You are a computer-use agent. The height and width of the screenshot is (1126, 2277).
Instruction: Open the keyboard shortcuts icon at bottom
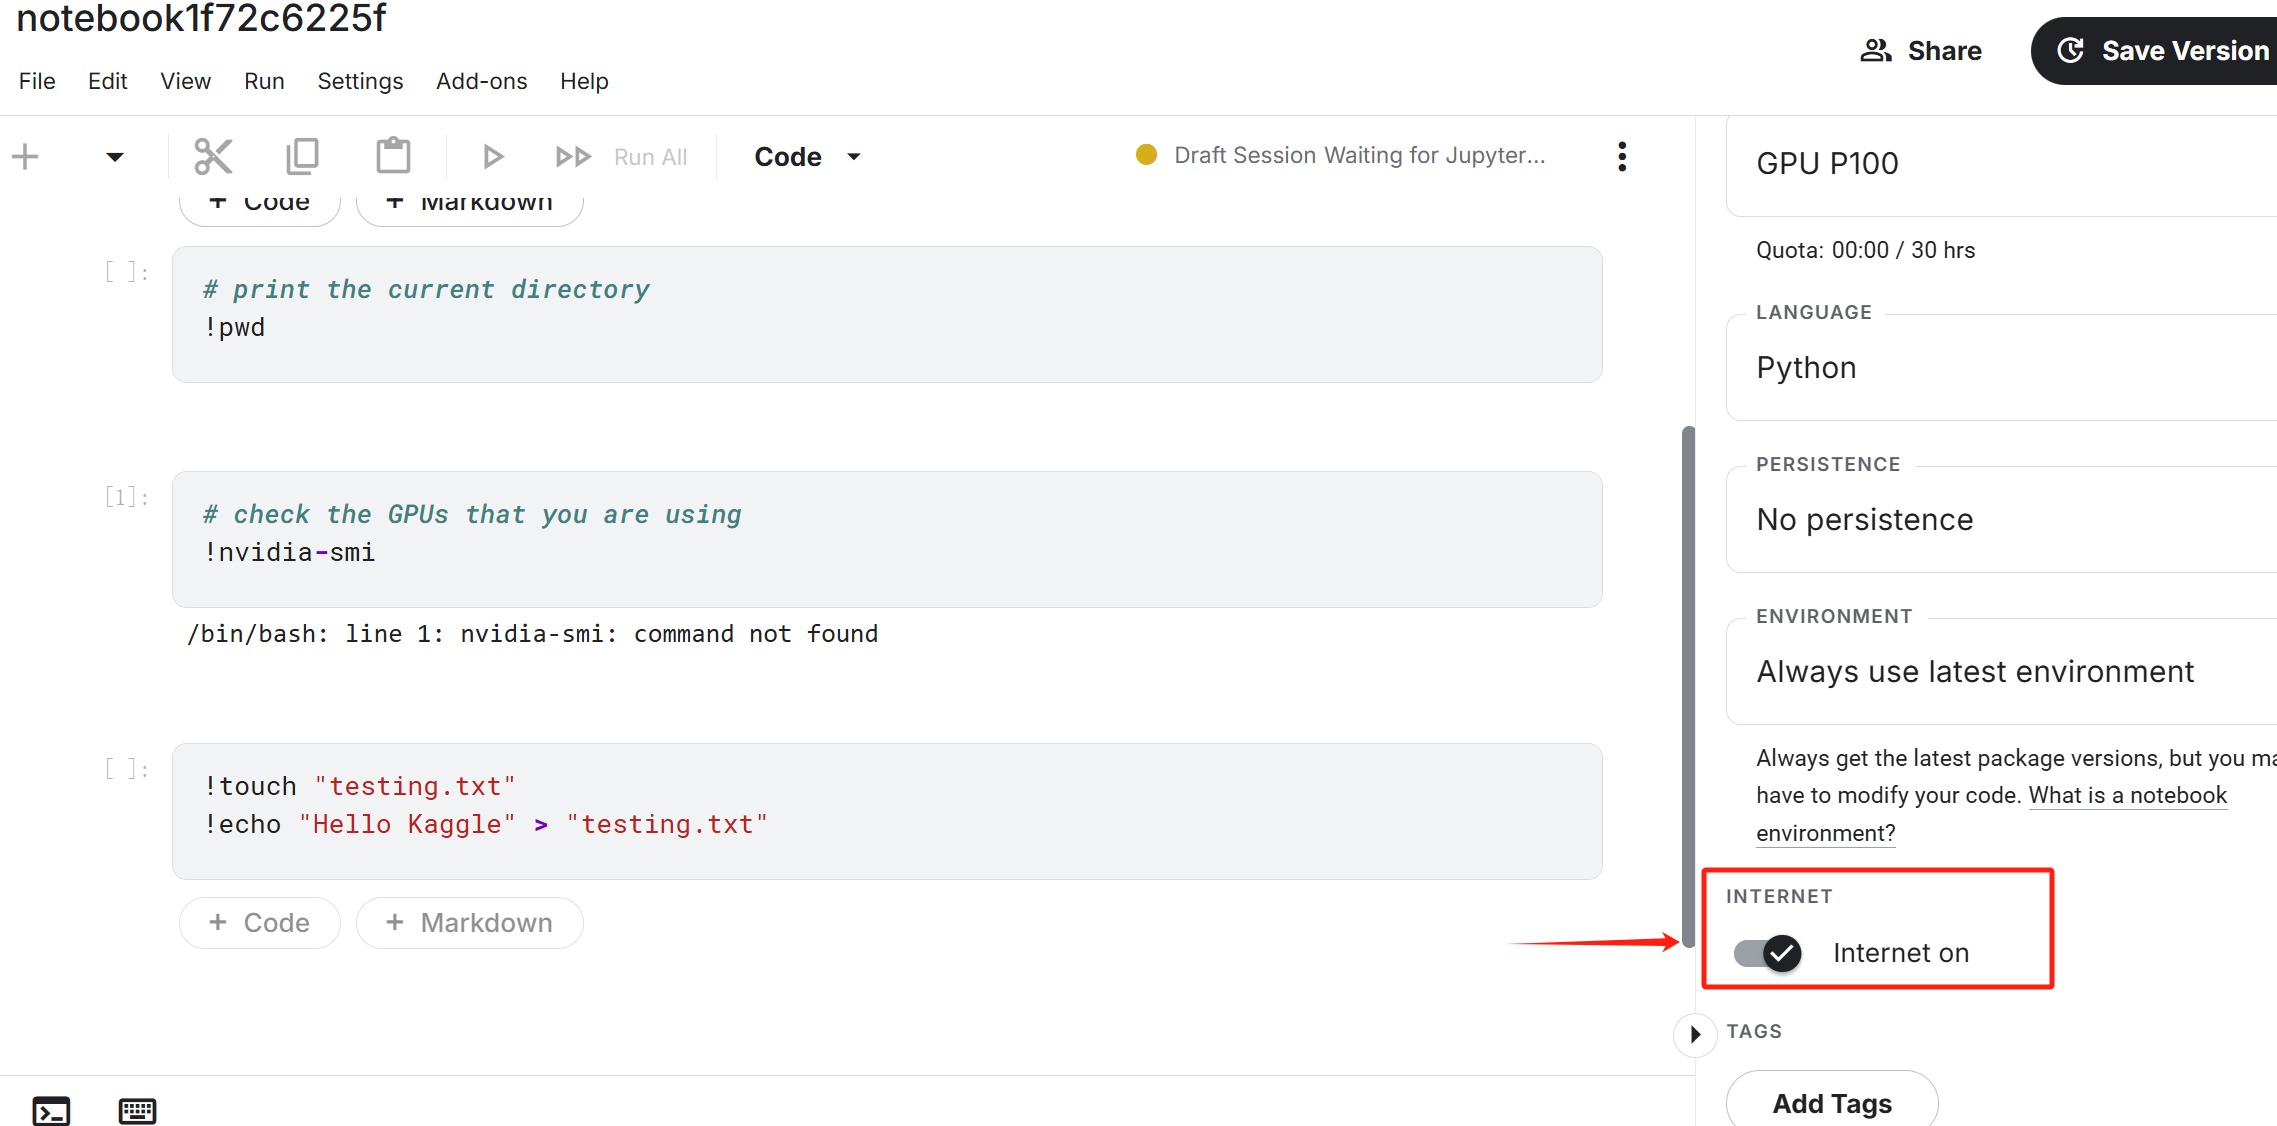[137, 1110]
